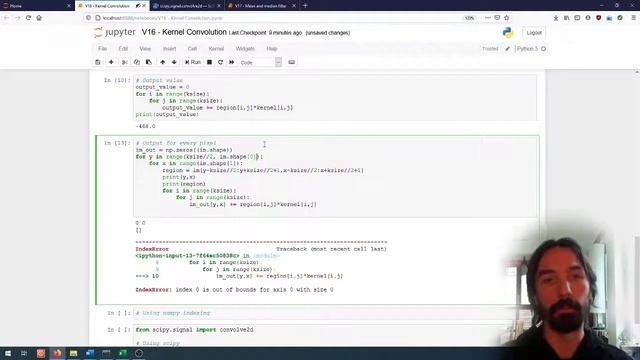Interrupt the kernel with the stop square
640x360 pixels.
point(209,62)
